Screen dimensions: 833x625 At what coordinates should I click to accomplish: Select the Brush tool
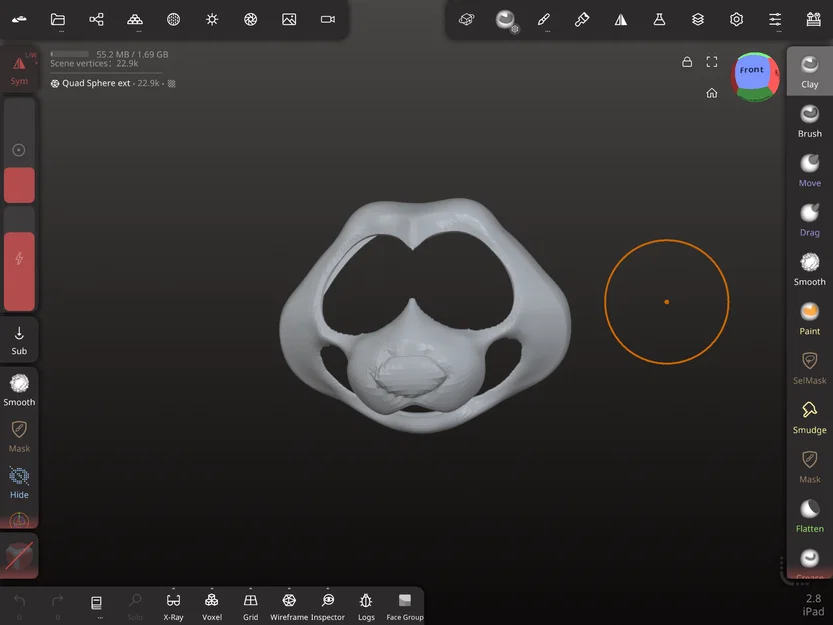[810, 121]
